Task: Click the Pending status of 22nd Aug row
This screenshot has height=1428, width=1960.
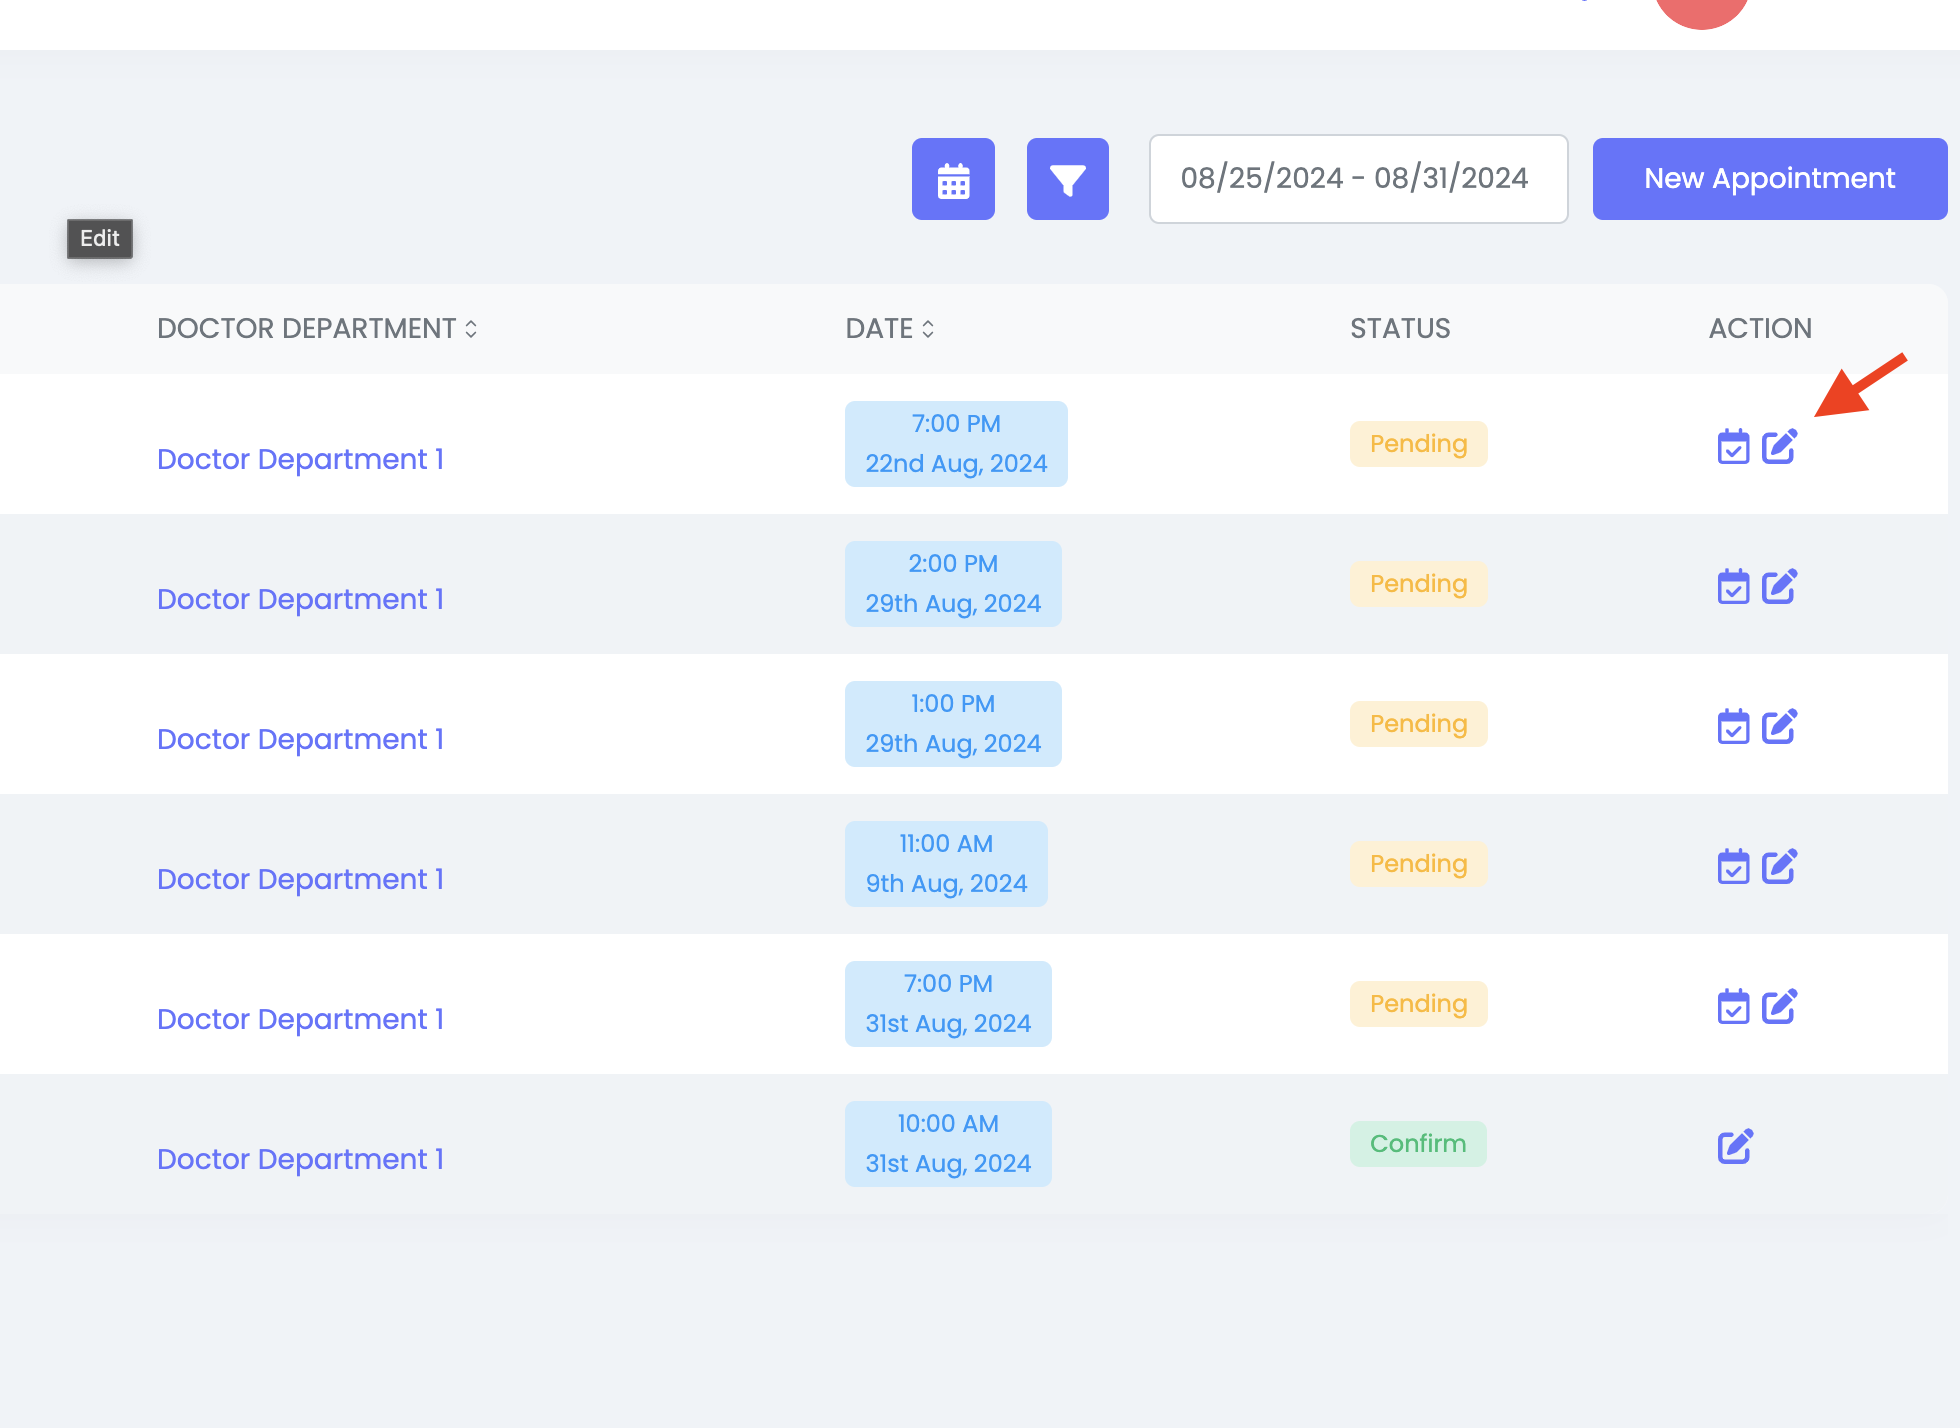Action: [x=1418, y=444]
